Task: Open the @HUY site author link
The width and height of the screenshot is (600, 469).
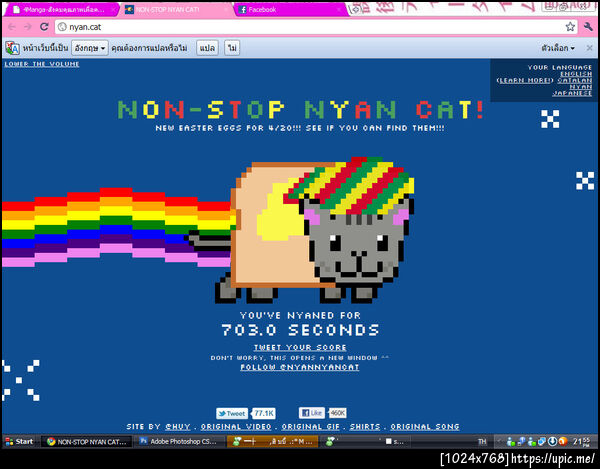Action: (x=178, y=427)
